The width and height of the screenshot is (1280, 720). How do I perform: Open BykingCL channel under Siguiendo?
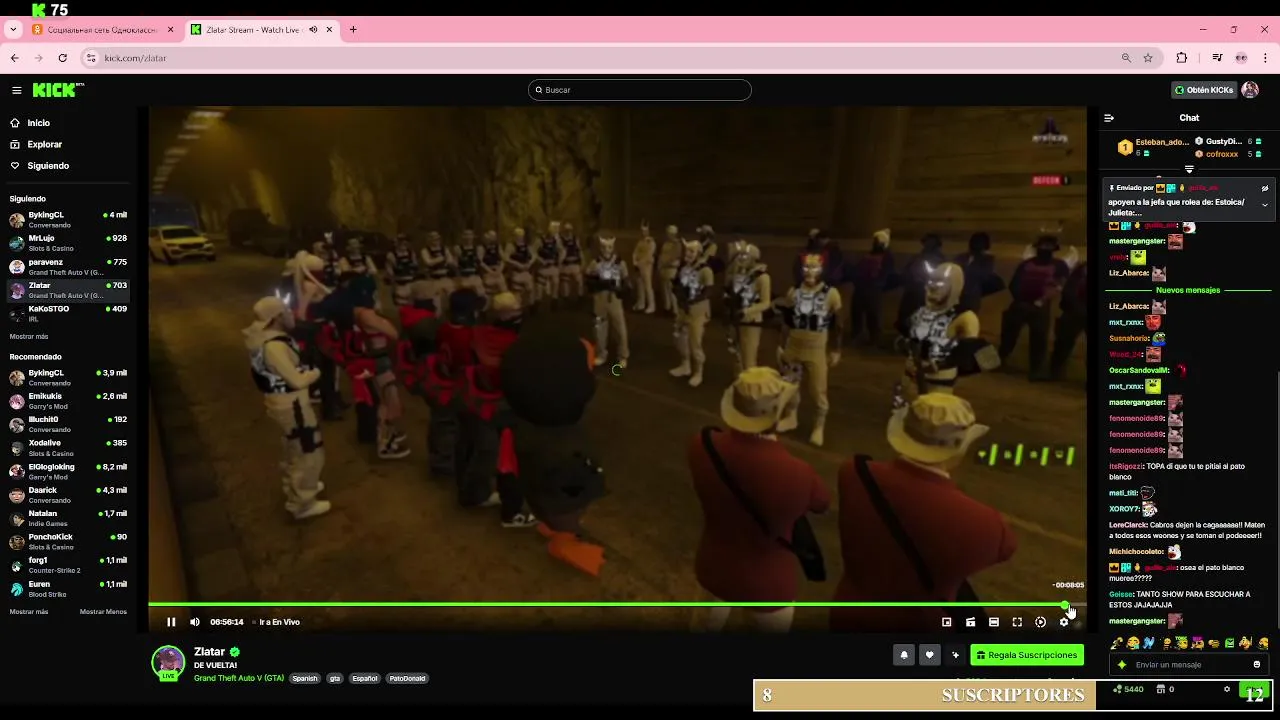pyautogui.click(x=68, y=219)
